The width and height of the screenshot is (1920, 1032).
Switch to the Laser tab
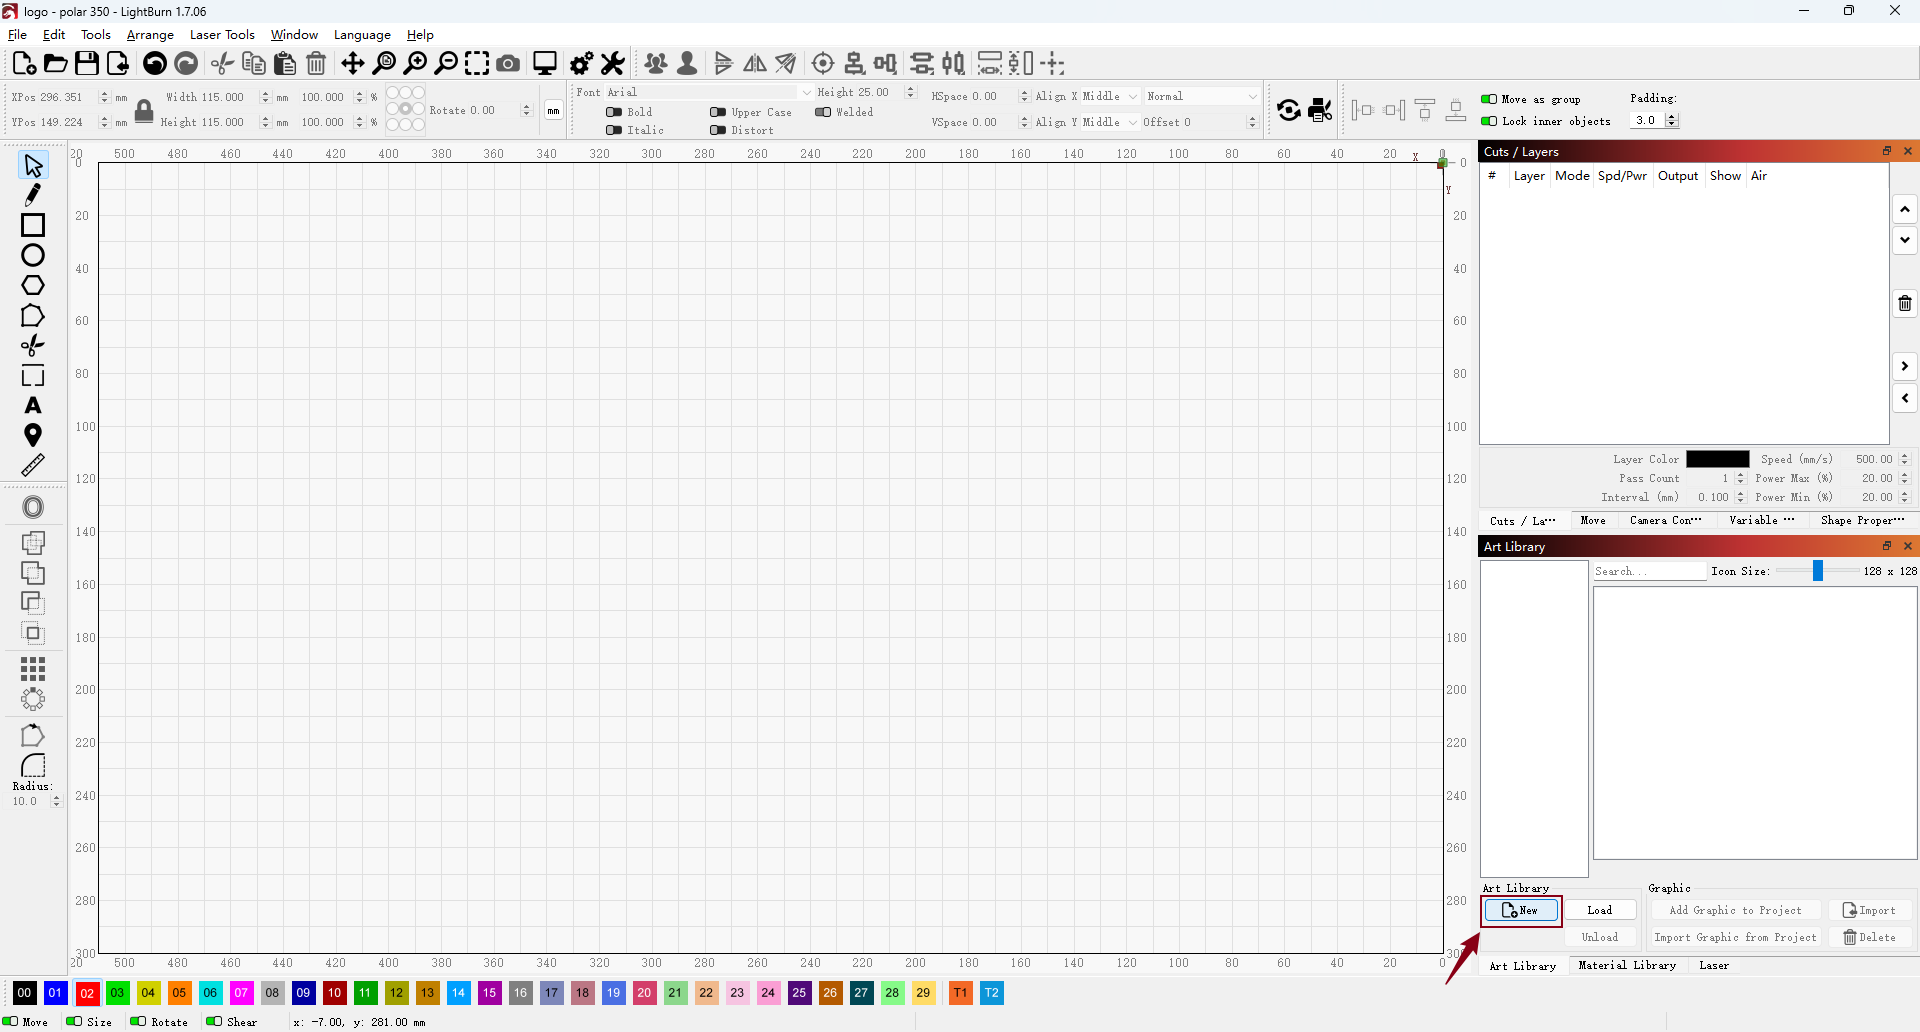[x=1714, y=965]
